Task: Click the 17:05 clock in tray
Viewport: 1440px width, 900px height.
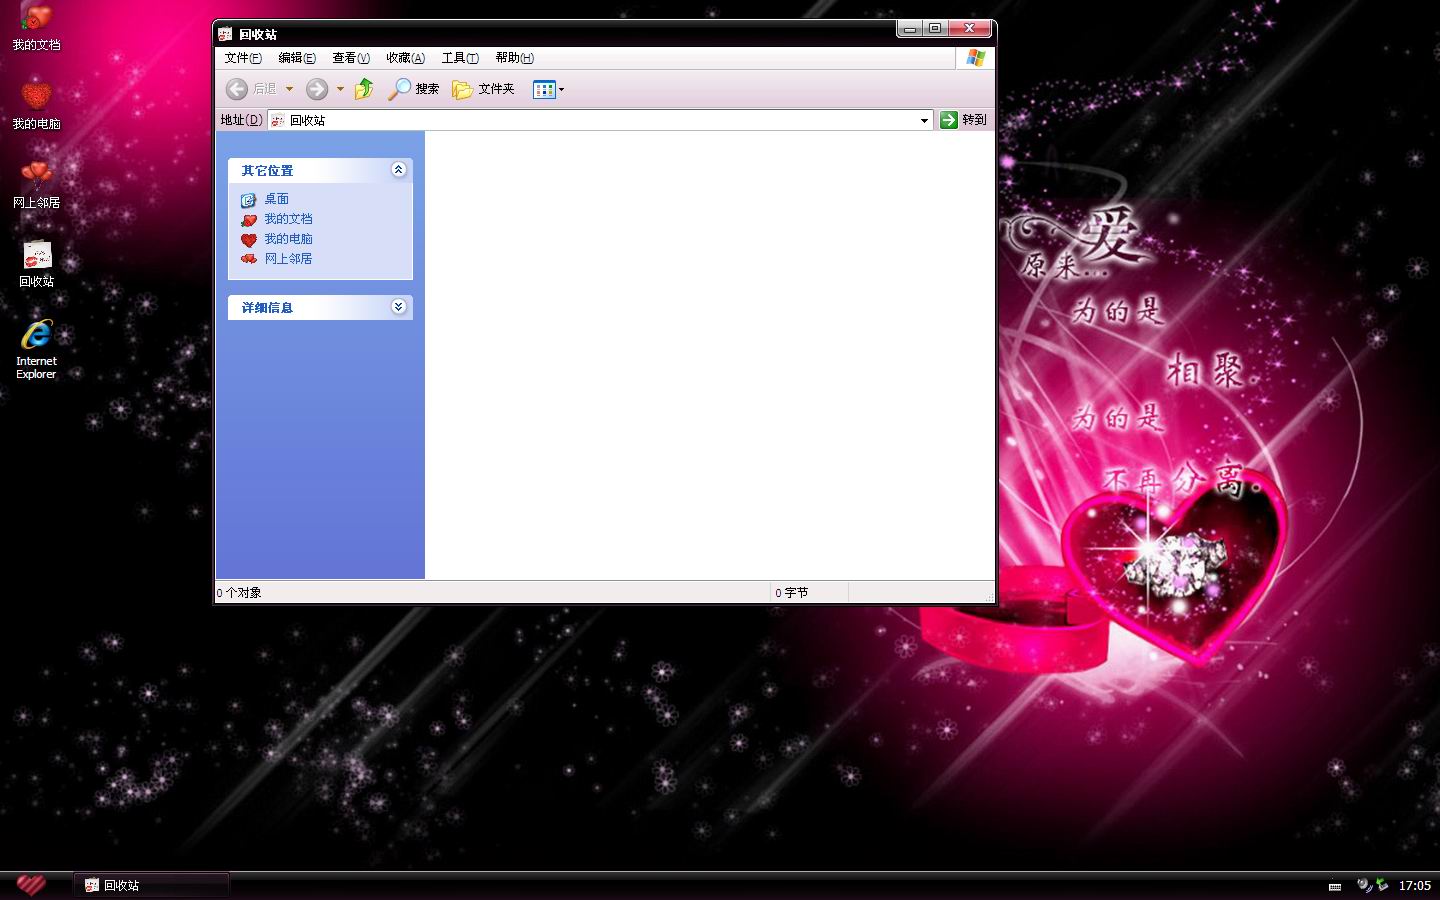Action: click(1415, 886)
